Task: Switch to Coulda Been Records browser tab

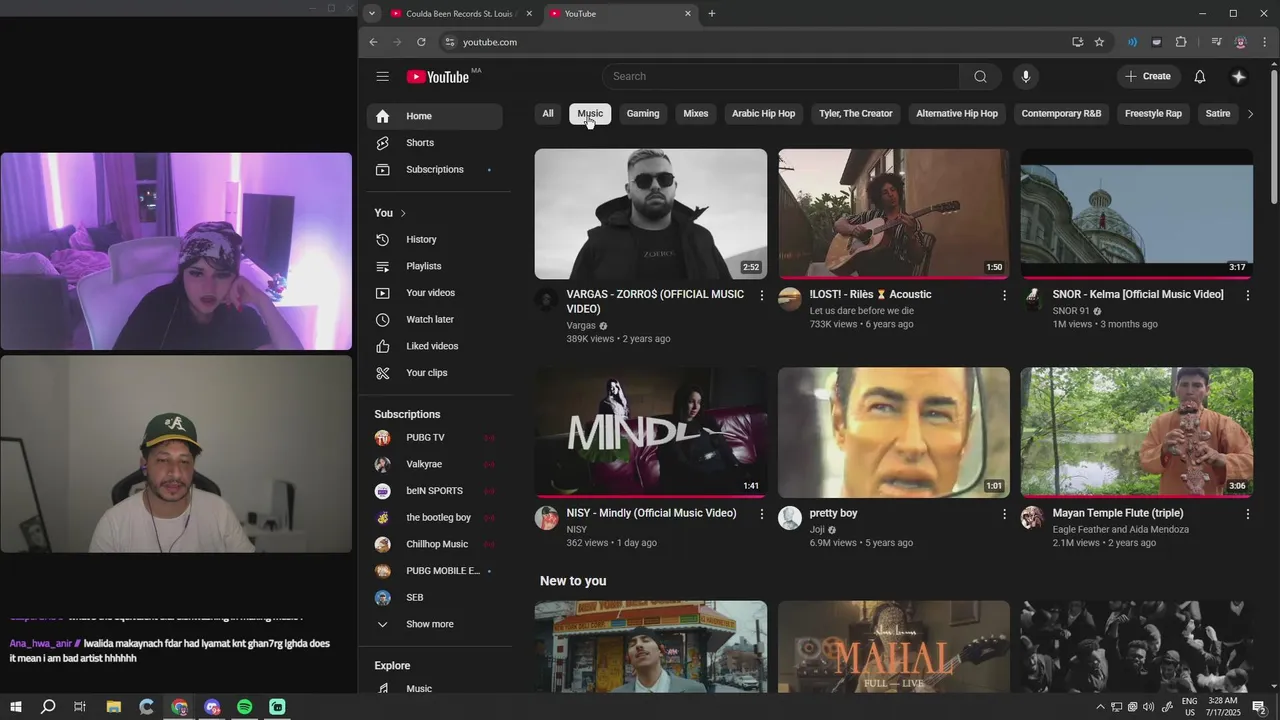Action: 459,14
